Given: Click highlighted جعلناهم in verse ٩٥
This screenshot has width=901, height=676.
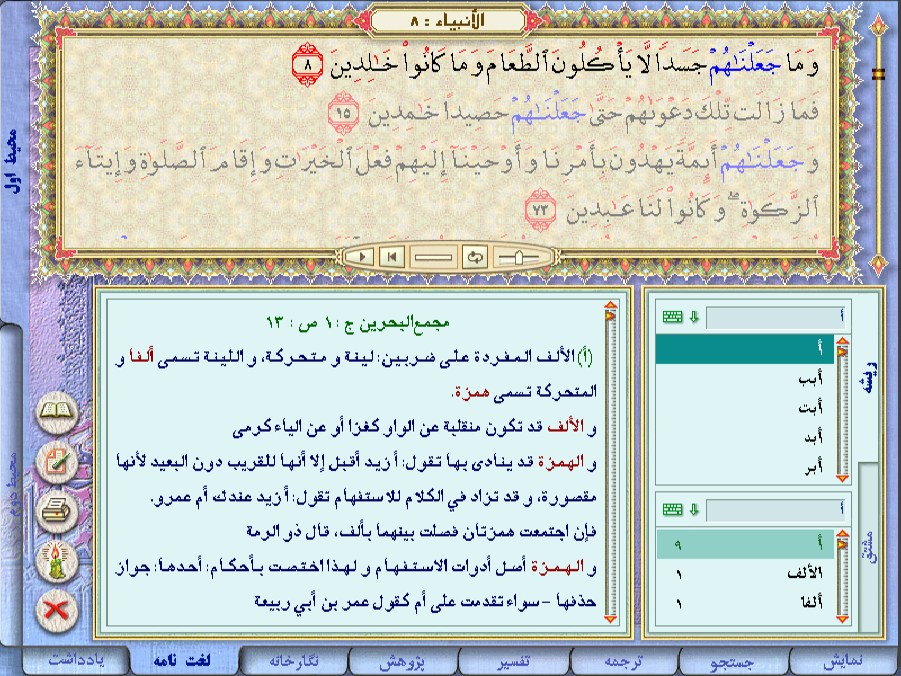Looking at the screenshot, I should [x=546, y=112].
